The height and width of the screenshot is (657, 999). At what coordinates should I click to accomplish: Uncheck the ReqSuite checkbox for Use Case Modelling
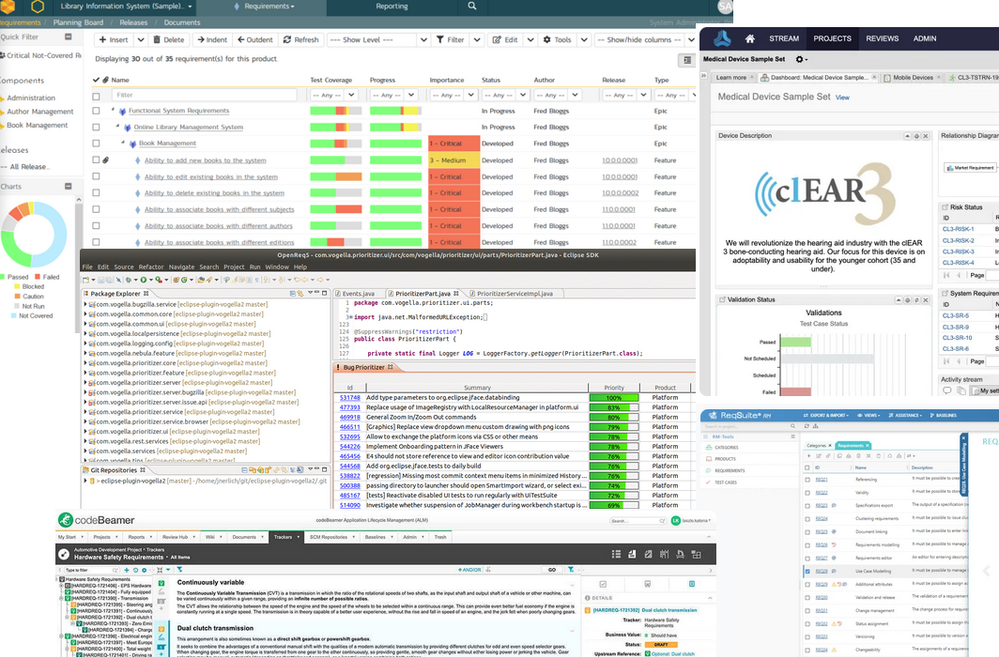(808, 571)
